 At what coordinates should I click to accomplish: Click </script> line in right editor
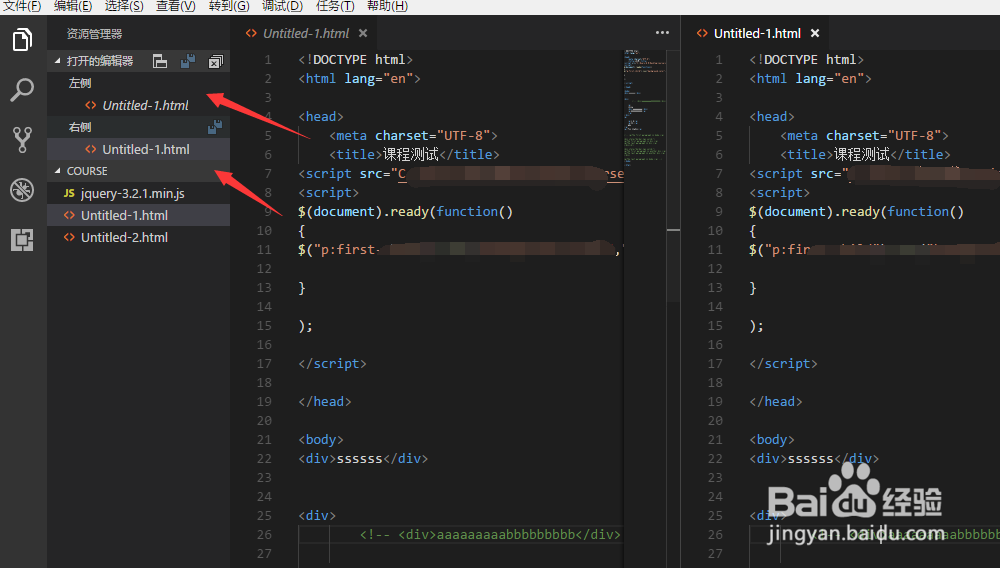(x=783, y=363)
